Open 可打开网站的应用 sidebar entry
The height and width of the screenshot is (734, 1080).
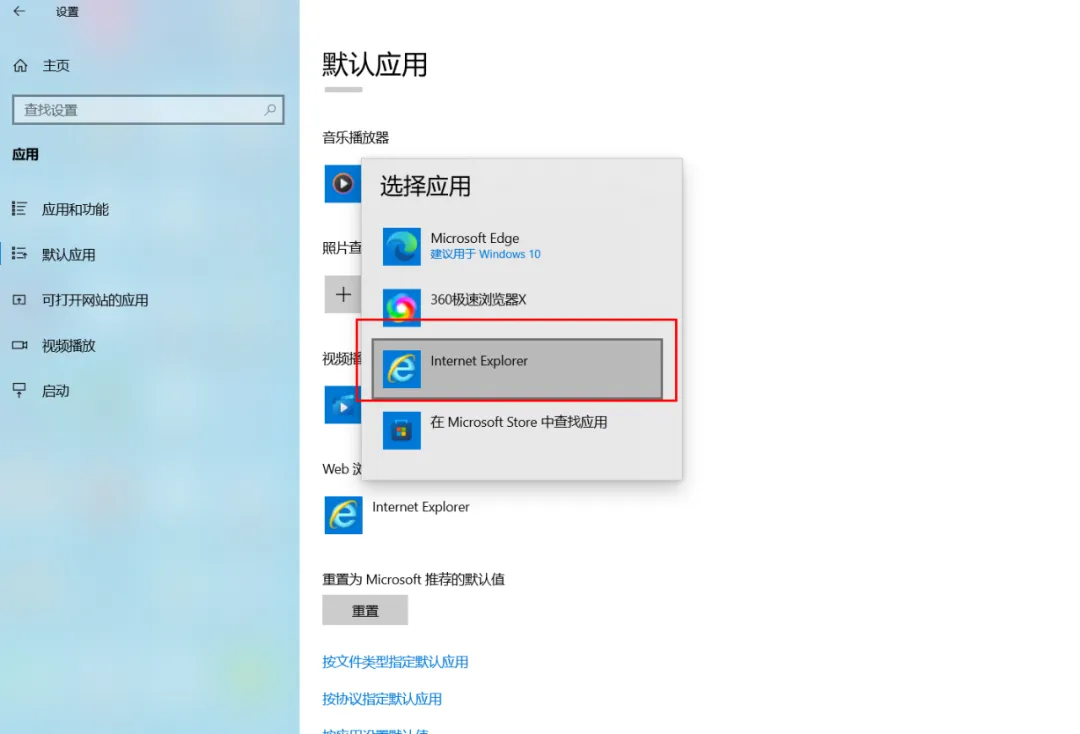(94, 300)
